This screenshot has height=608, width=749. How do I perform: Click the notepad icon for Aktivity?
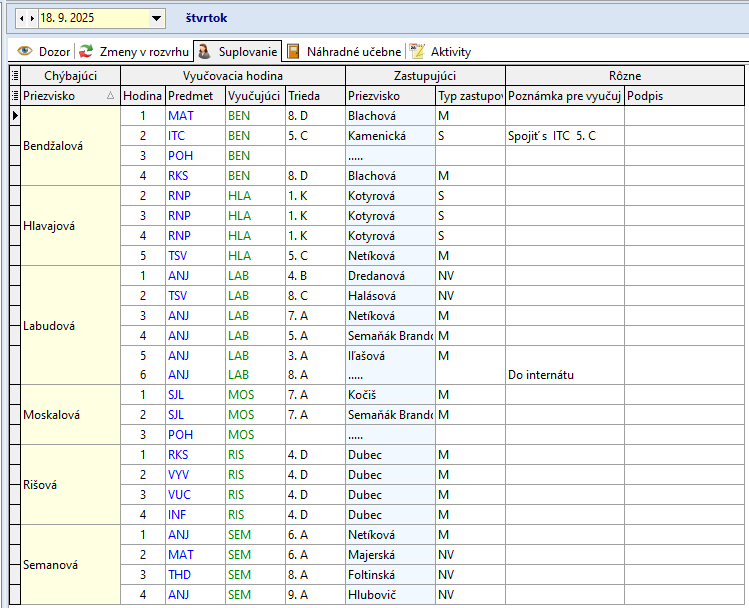pos(418,51)
